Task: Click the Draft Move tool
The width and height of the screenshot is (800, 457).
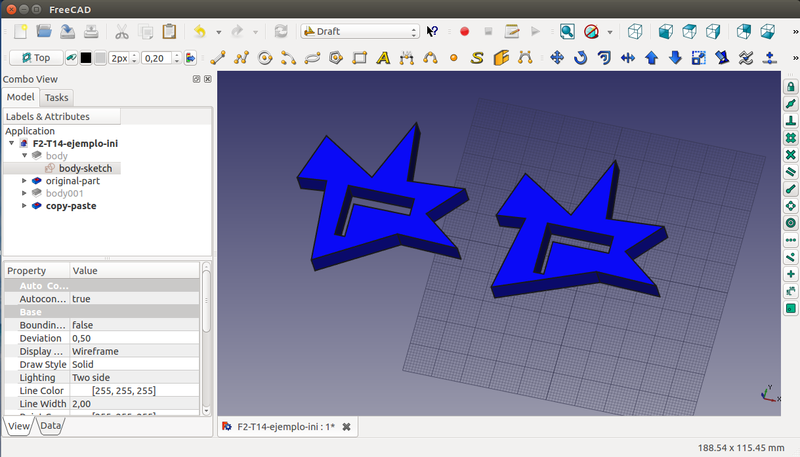Action: click(558, 57)
